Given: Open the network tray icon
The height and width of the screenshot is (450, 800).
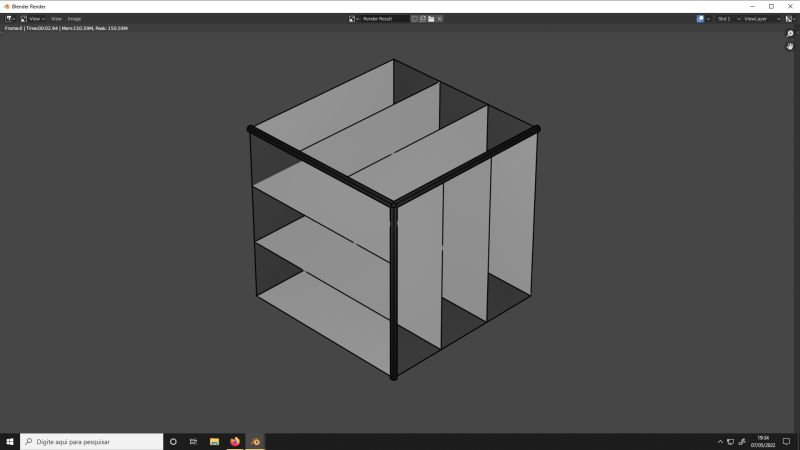Looking at the screenshot, I should point(731,442).
